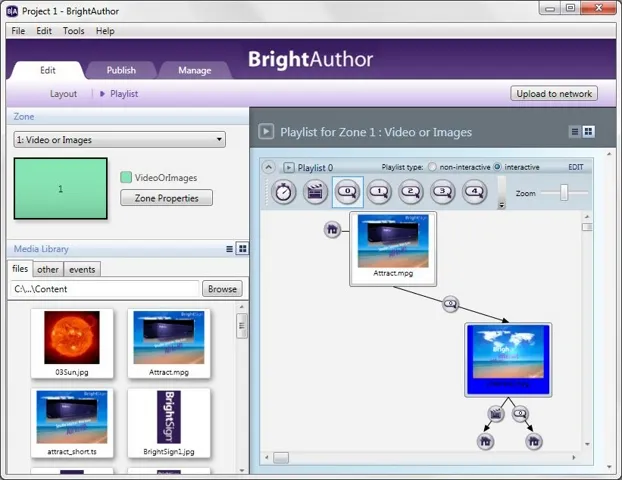The image size is (622, 480).
Task: Select the Attract.mpg node in playlist canvas
Action: click(x=393, y=249)
